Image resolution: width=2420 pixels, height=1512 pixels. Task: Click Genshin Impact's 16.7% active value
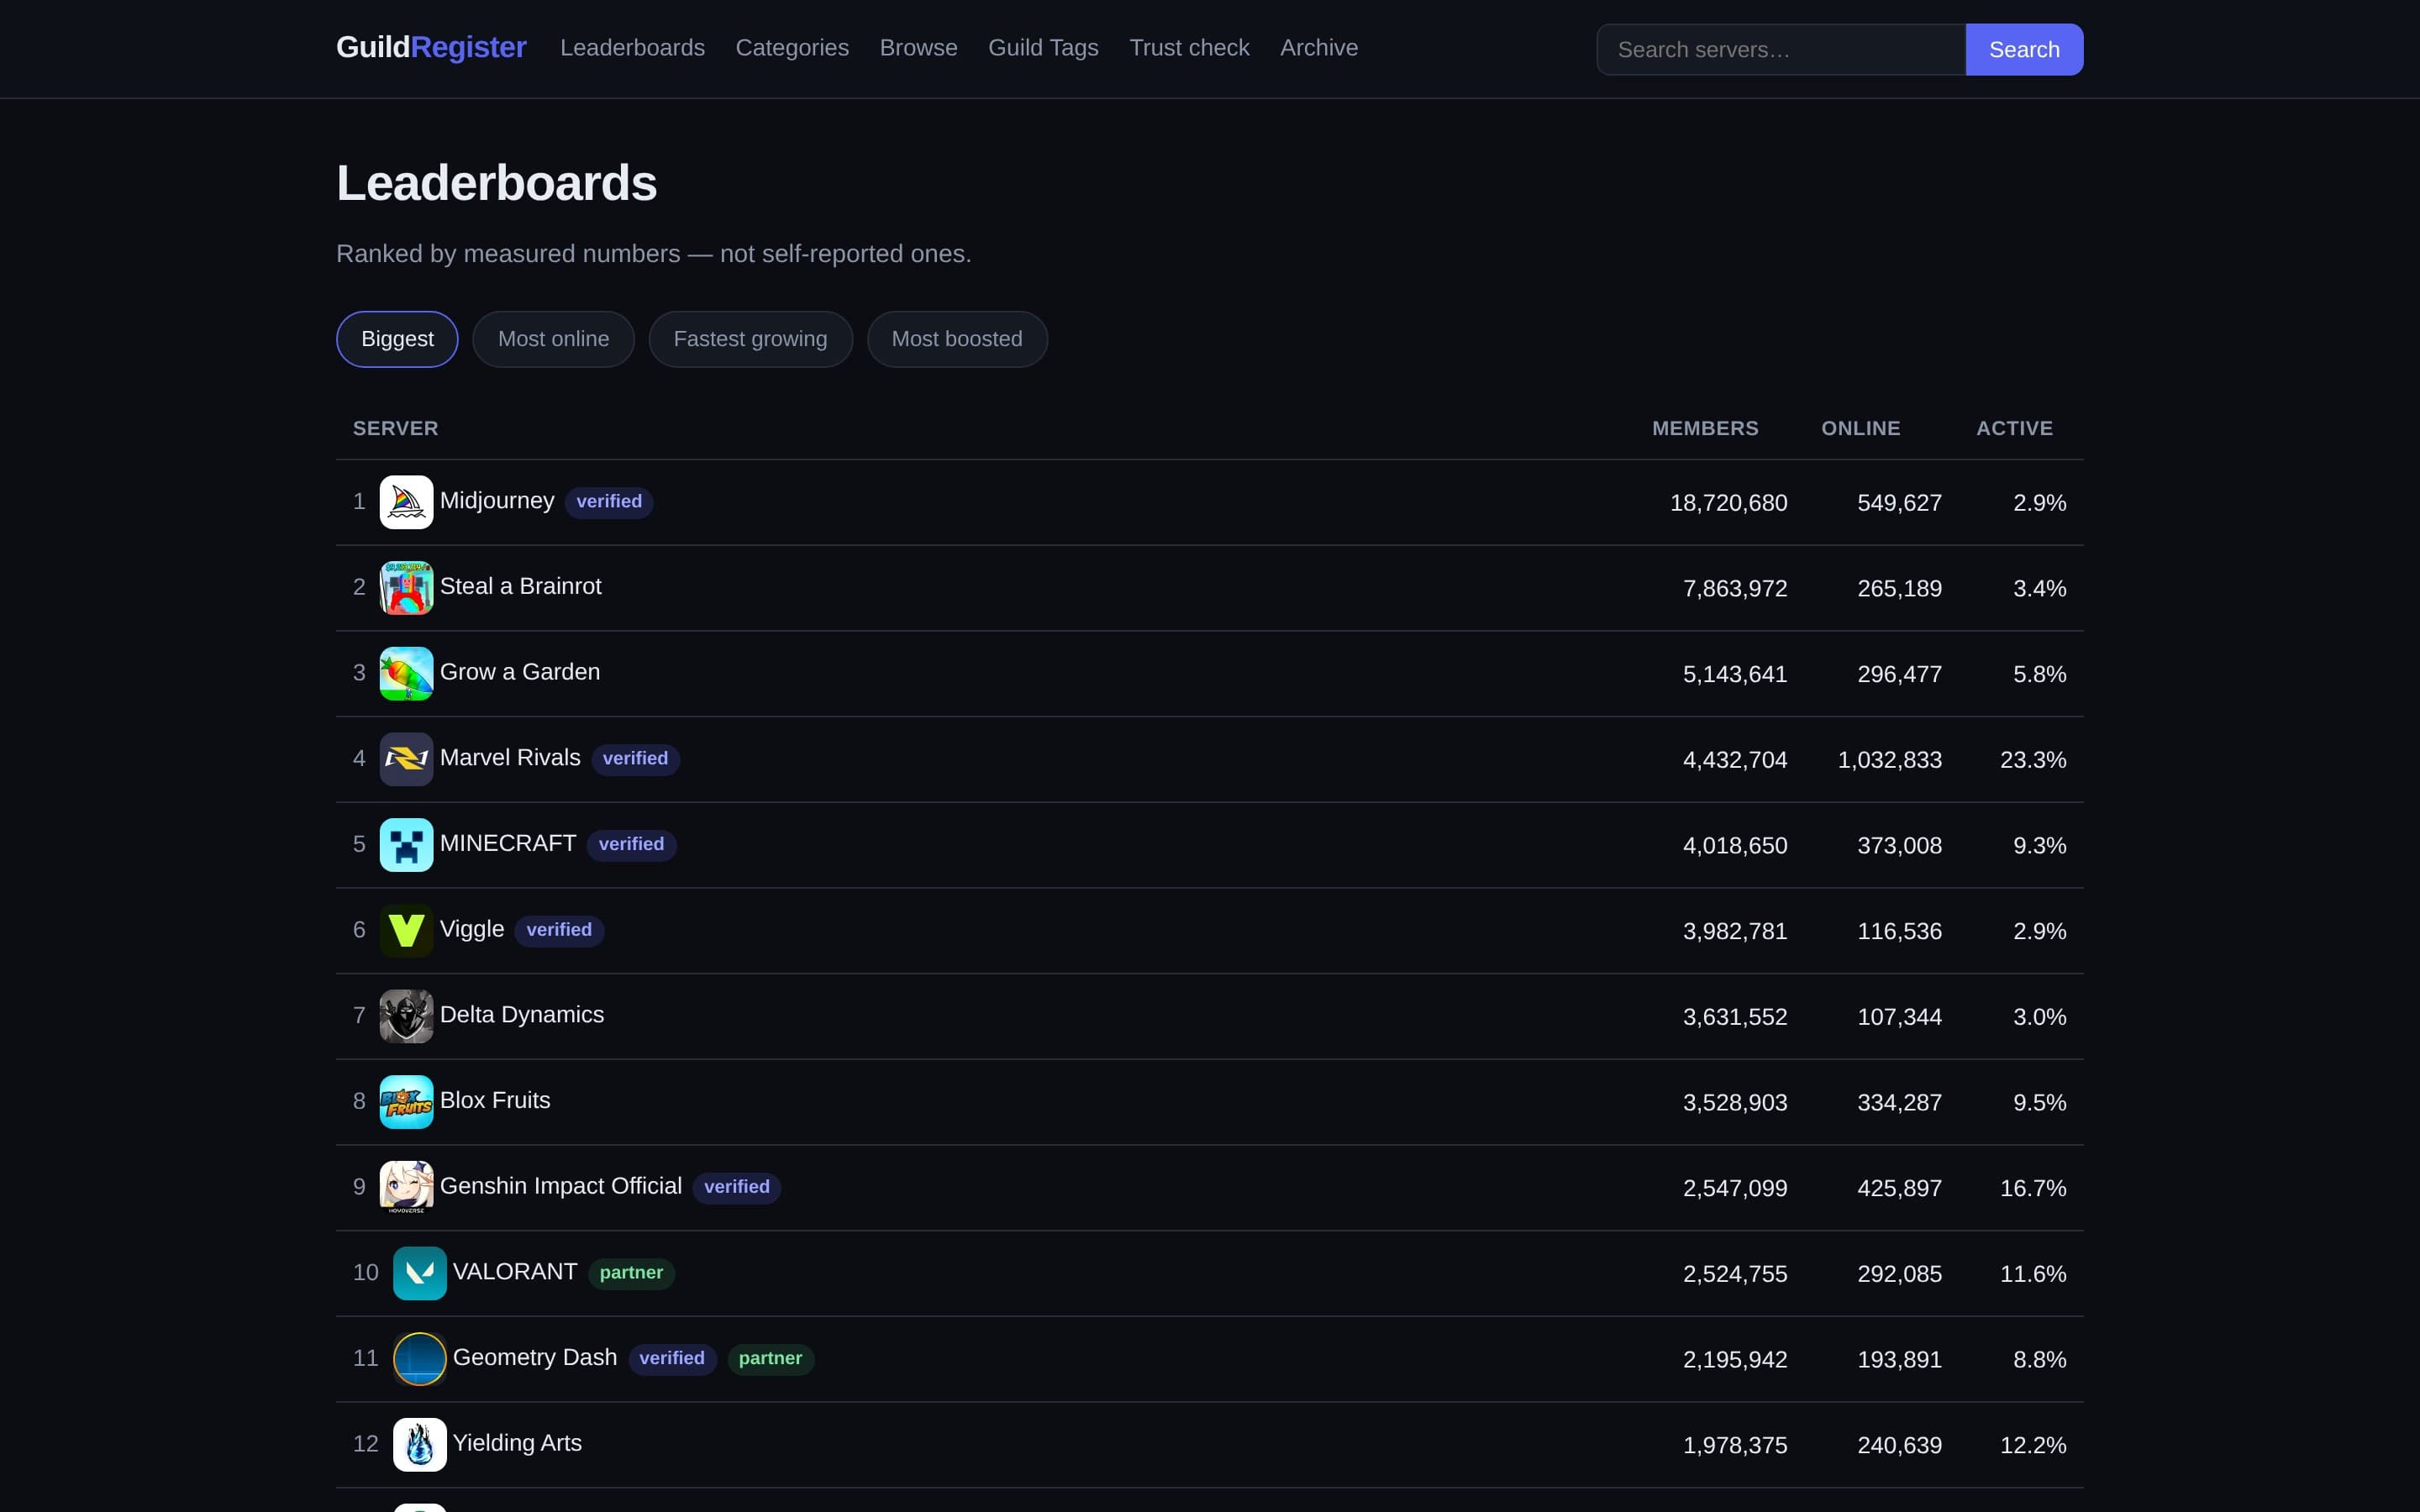[2032, 1188]
